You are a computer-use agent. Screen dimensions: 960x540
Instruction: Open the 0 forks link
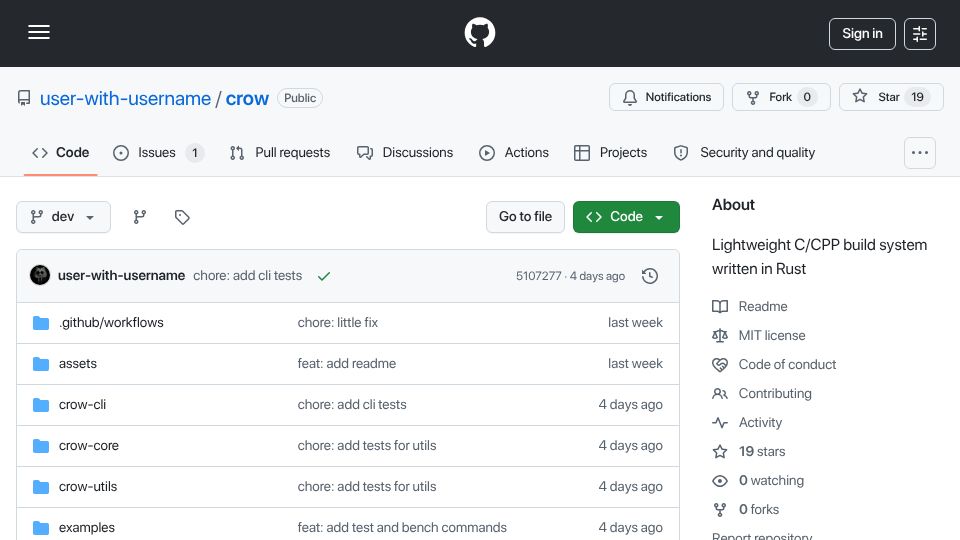[759, 509]
